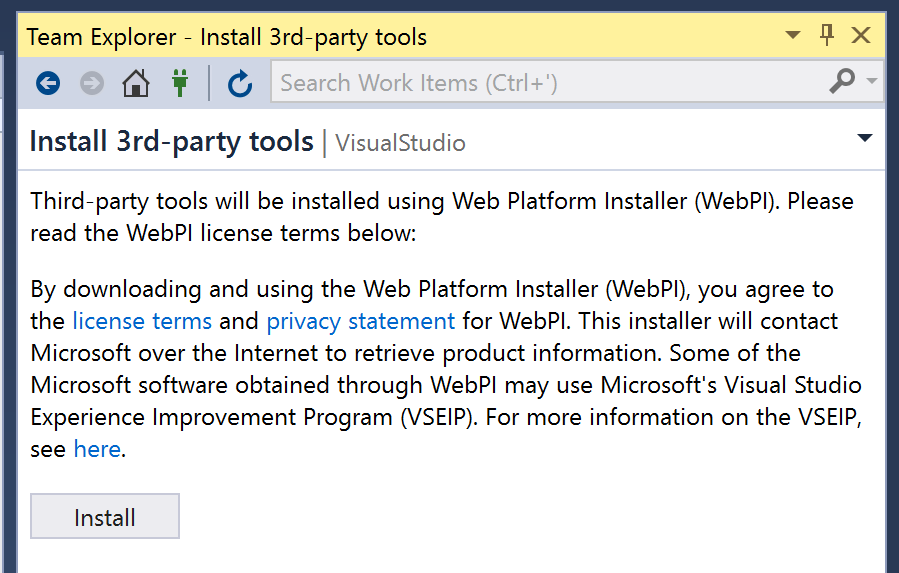Close the Team Explorer panel
This screenshot has height=573, width=899.
coord(860,36)
